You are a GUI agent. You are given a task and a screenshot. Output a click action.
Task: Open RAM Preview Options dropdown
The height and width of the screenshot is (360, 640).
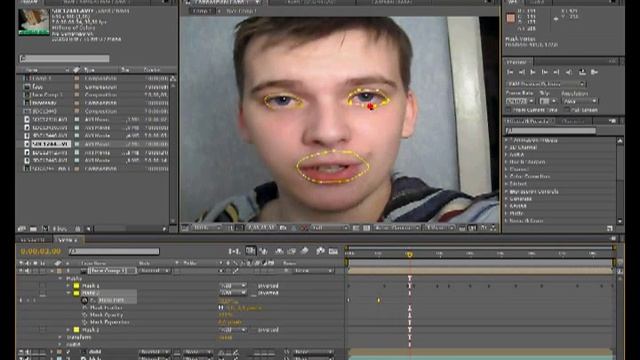[x=546, y=84]
